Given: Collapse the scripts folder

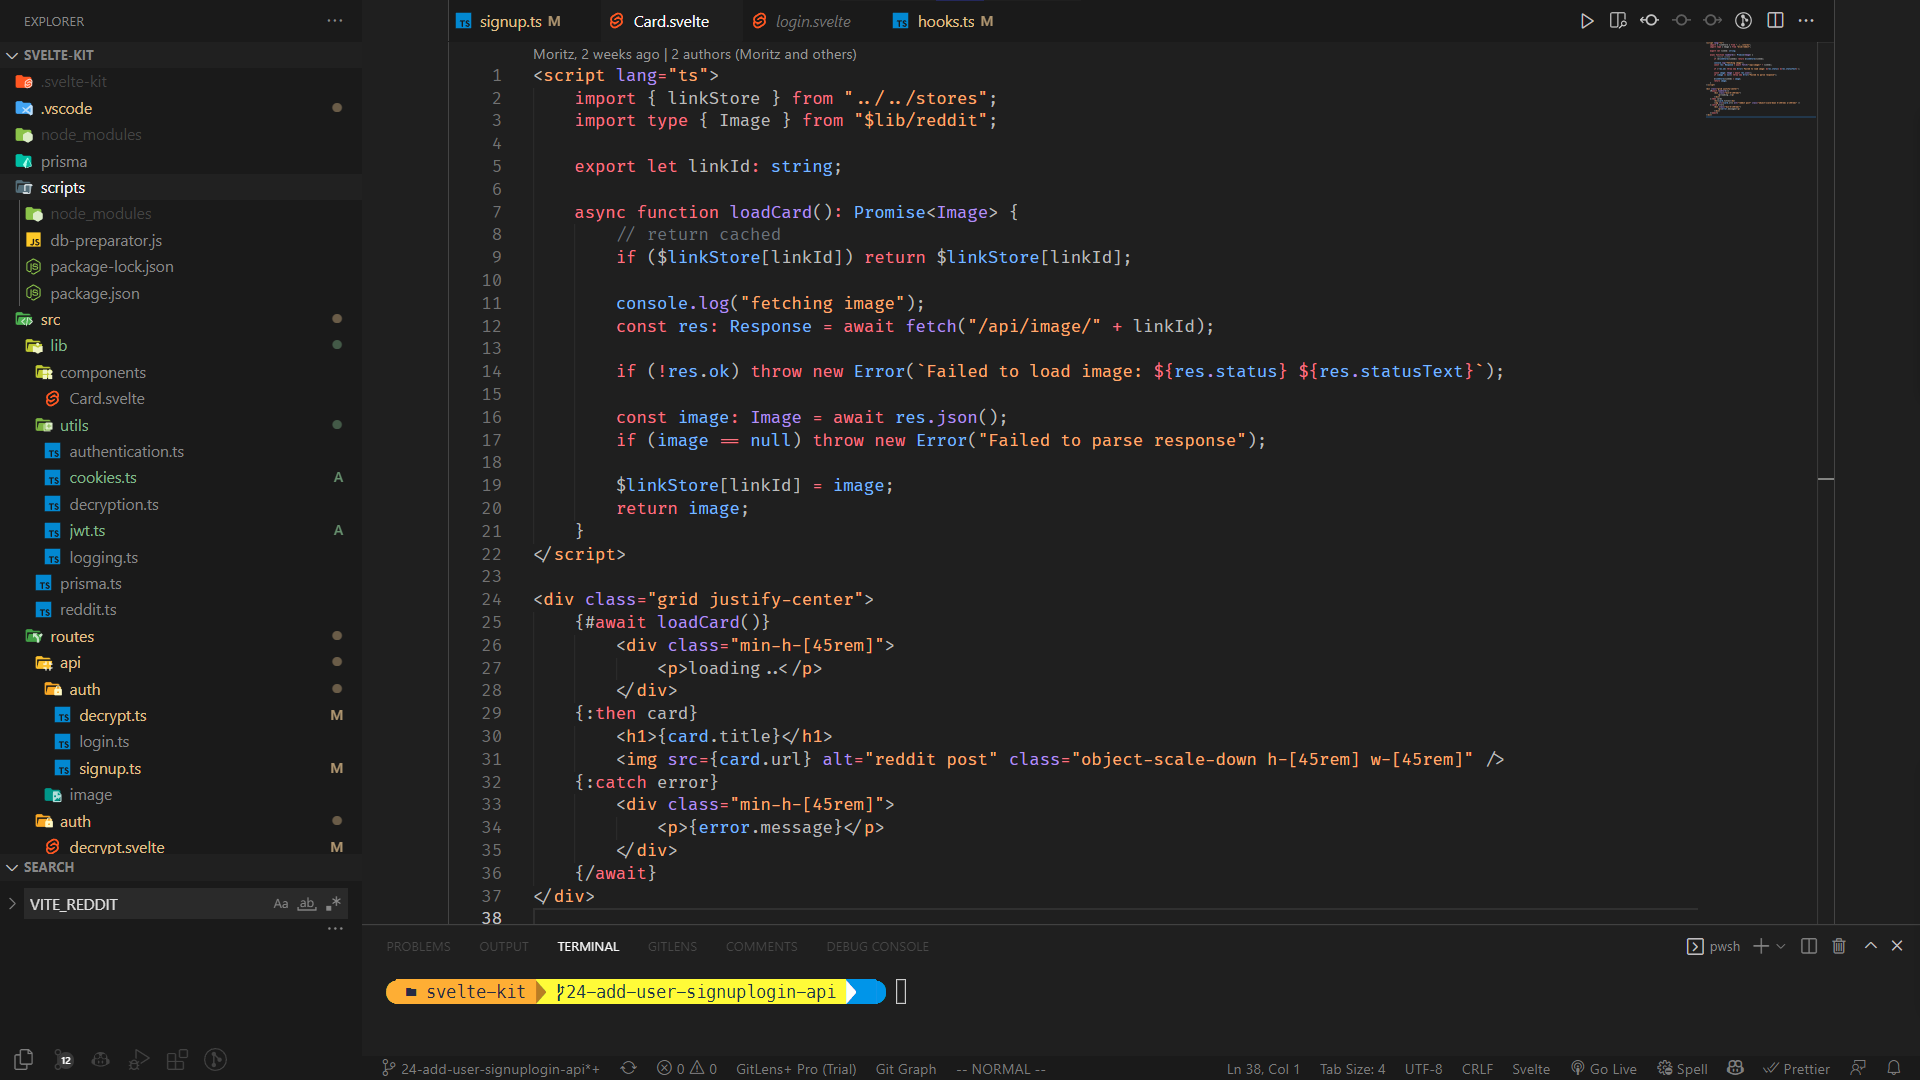Looking at the screenshot, I should coord(180,187).
